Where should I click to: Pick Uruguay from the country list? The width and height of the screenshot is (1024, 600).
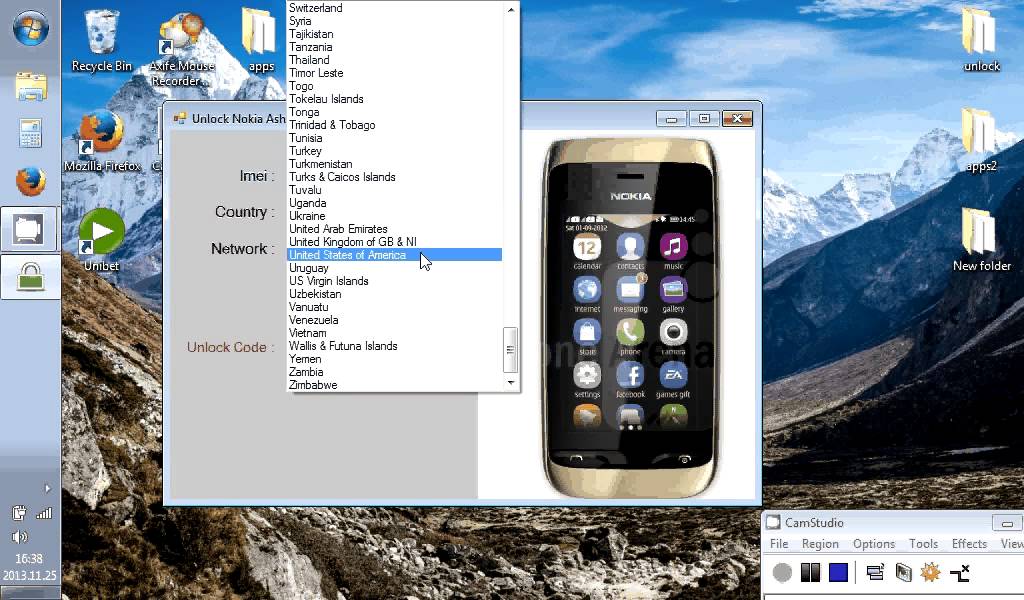[394, 268]
